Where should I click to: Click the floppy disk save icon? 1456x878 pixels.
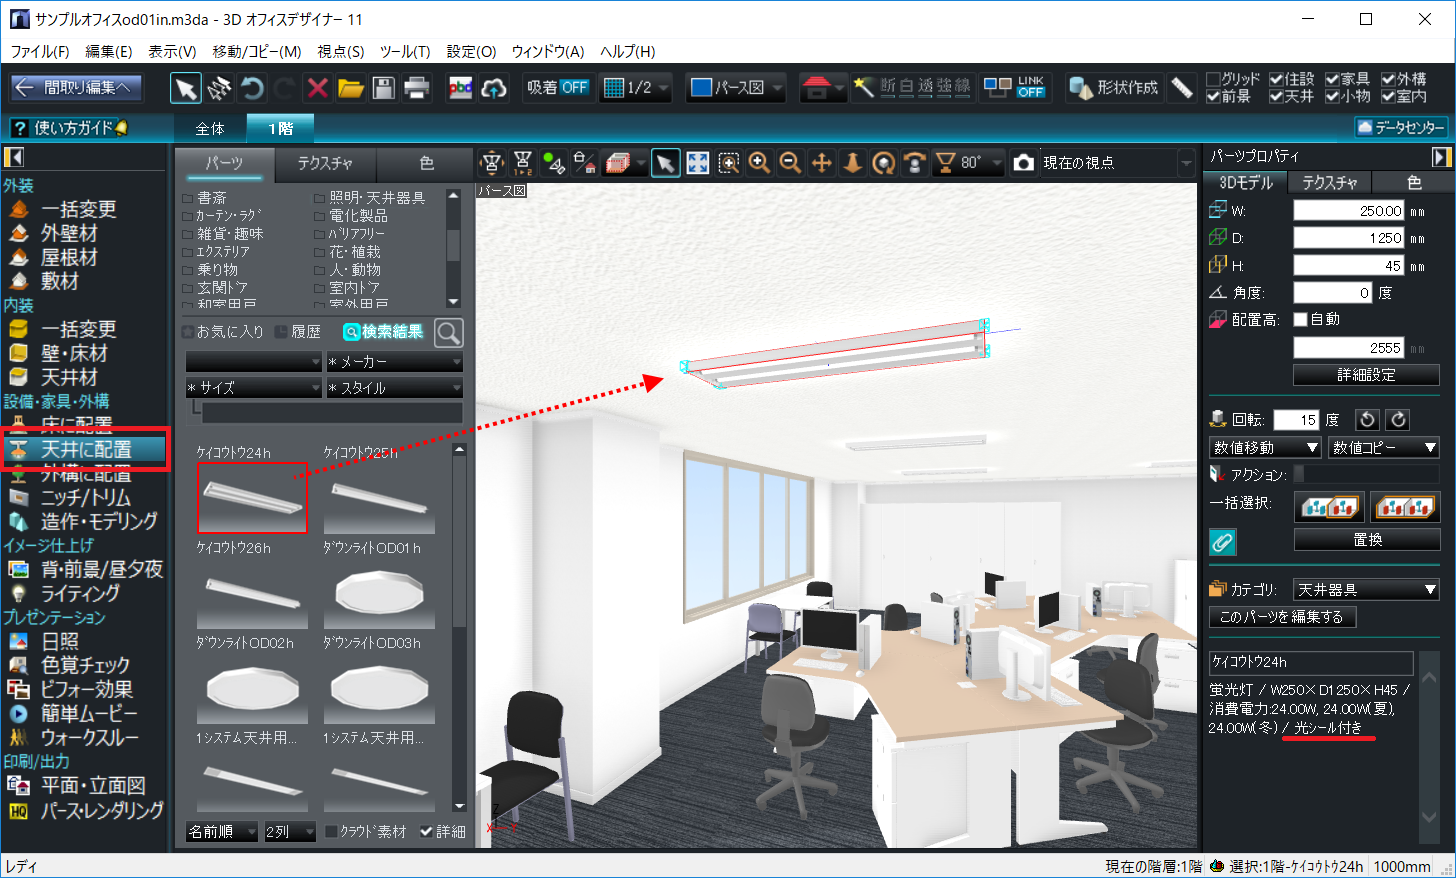pos(383,88)
